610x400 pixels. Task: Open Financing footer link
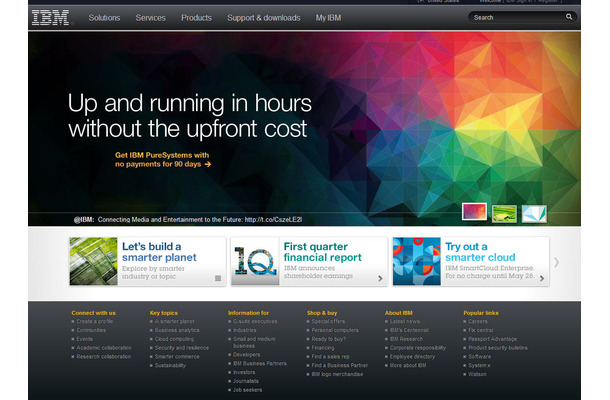pos(323,348)
